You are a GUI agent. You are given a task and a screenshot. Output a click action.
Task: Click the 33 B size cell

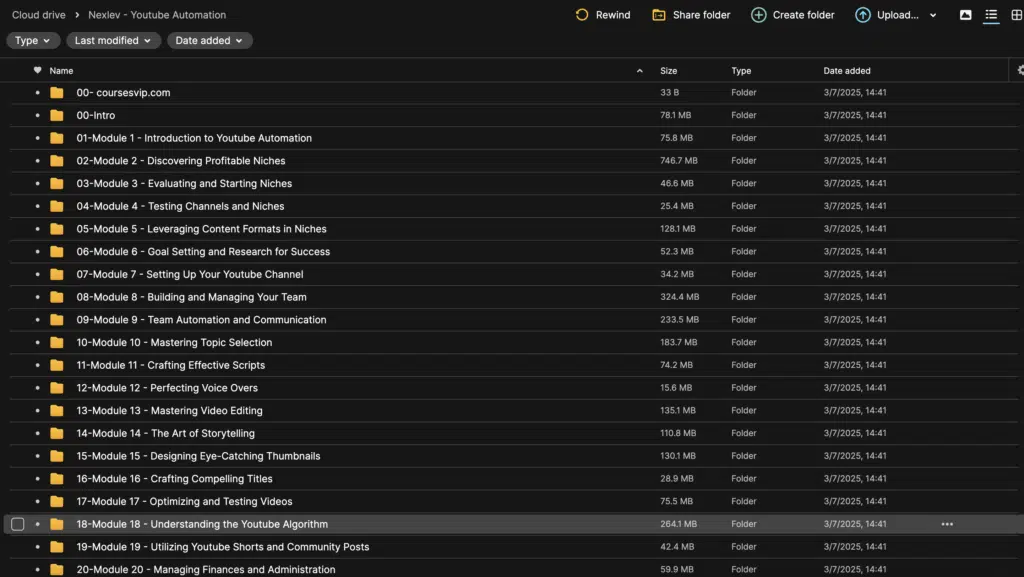(669, 93)
